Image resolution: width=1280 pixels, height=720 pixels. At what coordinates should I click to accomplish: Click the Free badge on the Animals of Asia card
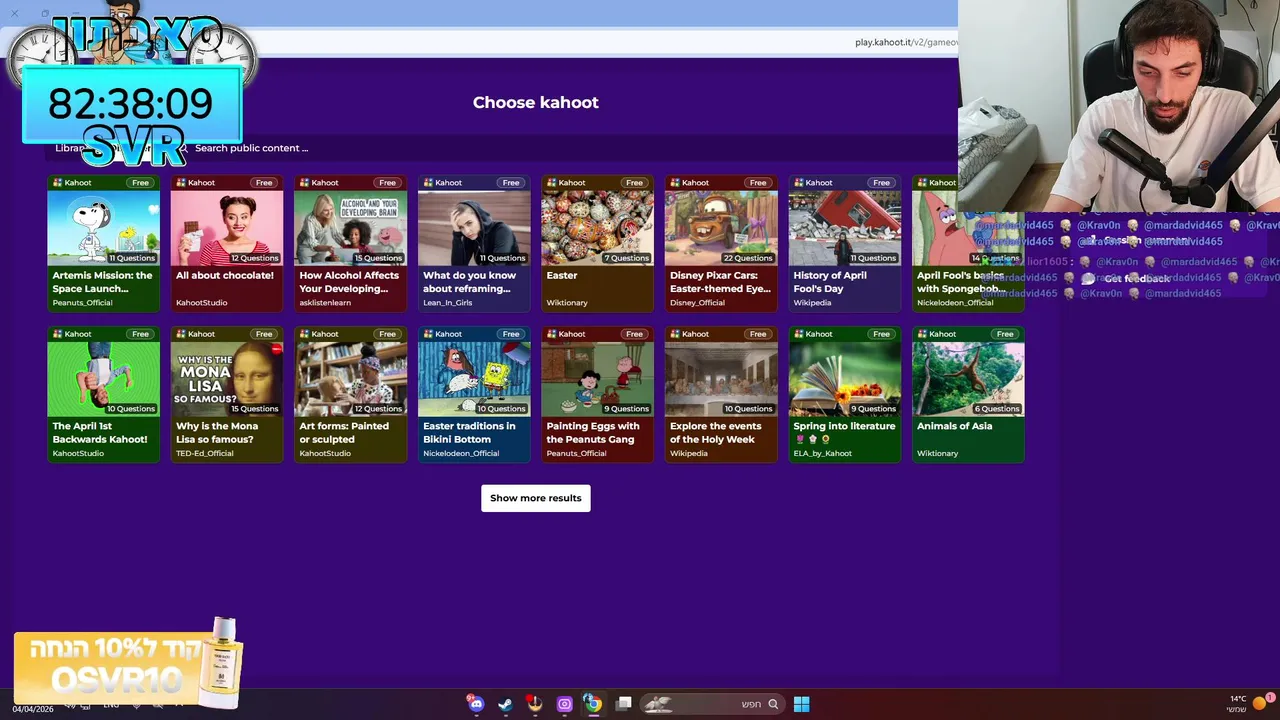point(1005,334)
